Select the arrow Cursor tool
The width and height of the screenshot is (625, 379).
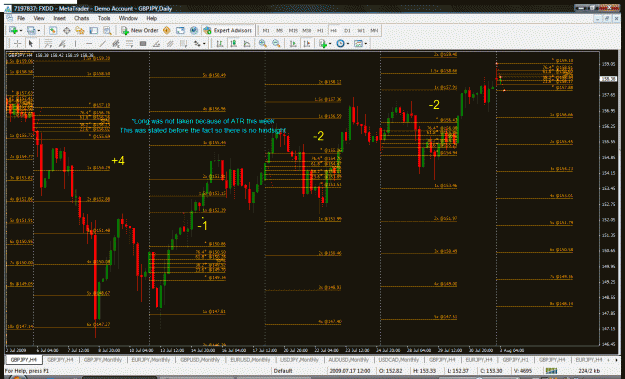point(31,44)
